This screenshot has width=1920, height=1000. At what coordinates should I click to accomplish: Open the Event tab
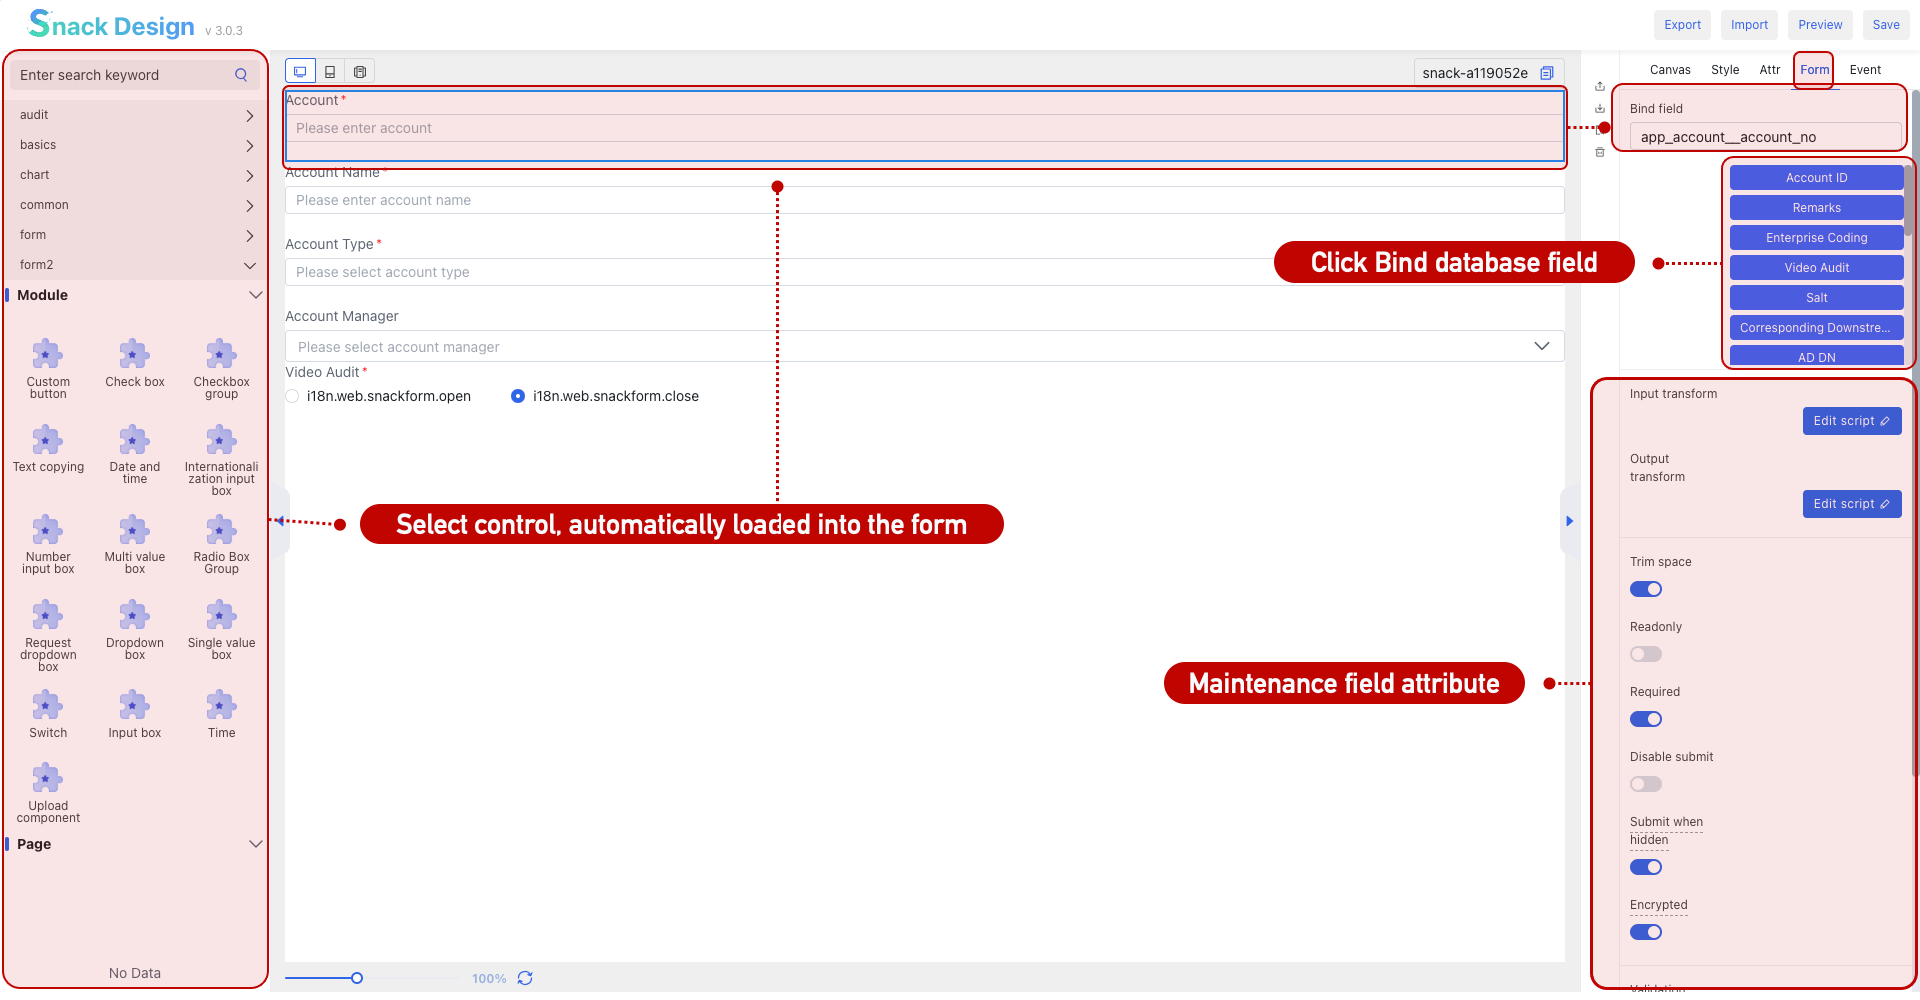pyautogui.click(x=1865, y=70)
